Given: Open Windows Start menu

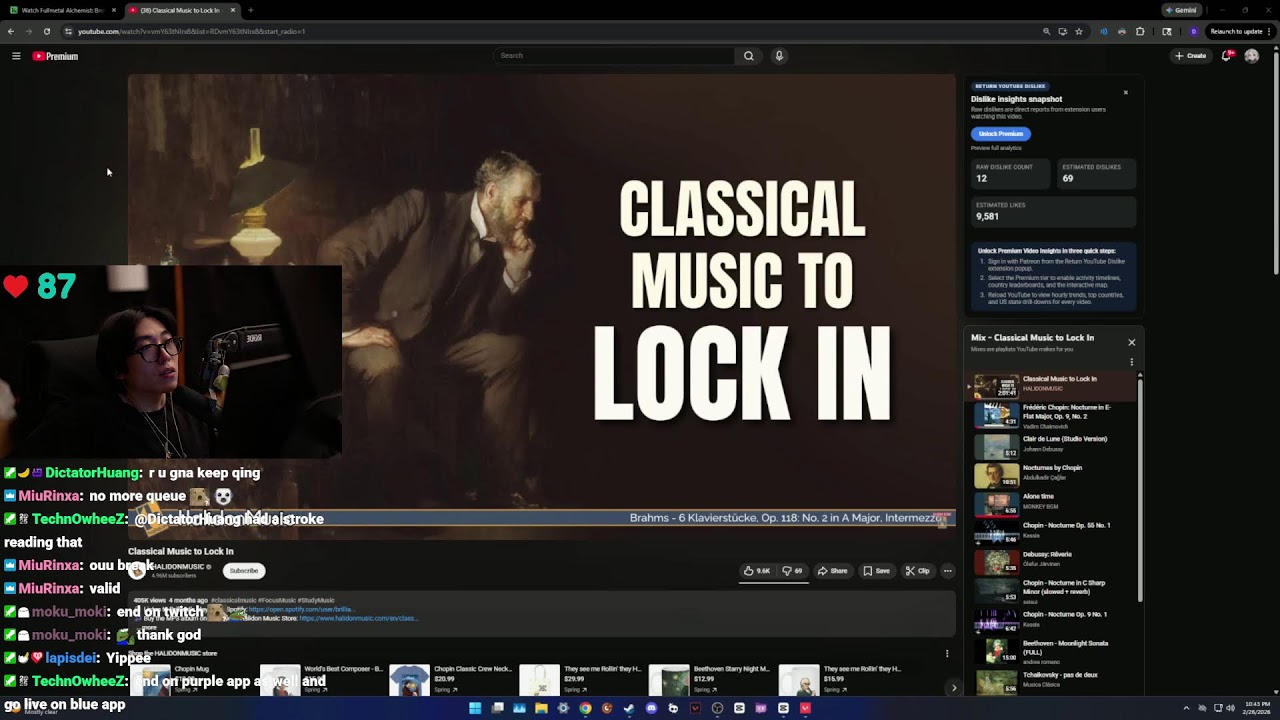Looking at the screenshot, I should [x=475, y=708].
